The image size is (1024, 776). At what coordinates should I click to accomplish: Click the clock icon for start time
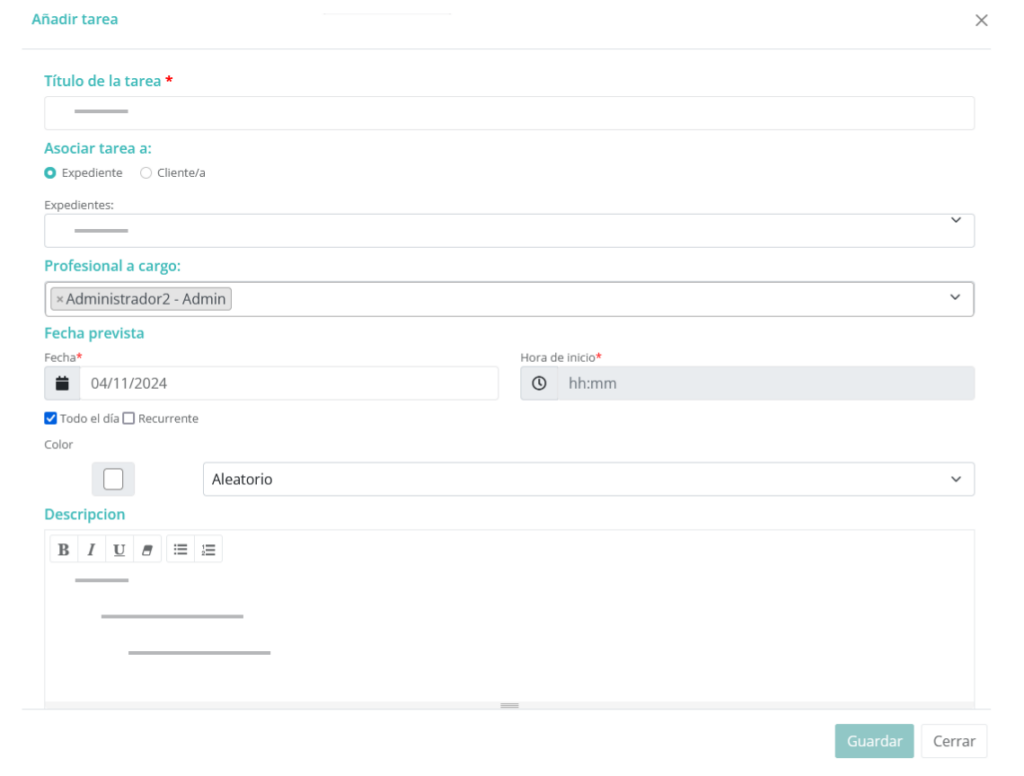click(x=539, y=383)
